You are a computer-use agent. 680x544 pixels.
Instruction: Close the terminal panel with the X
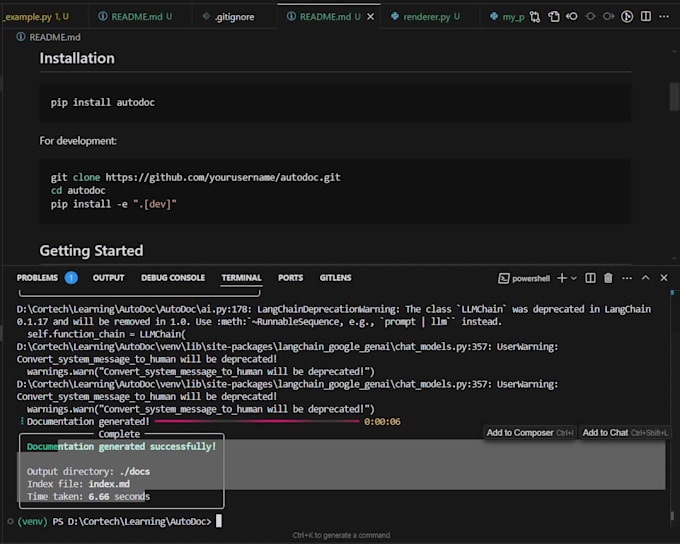(x=664, y=278)
